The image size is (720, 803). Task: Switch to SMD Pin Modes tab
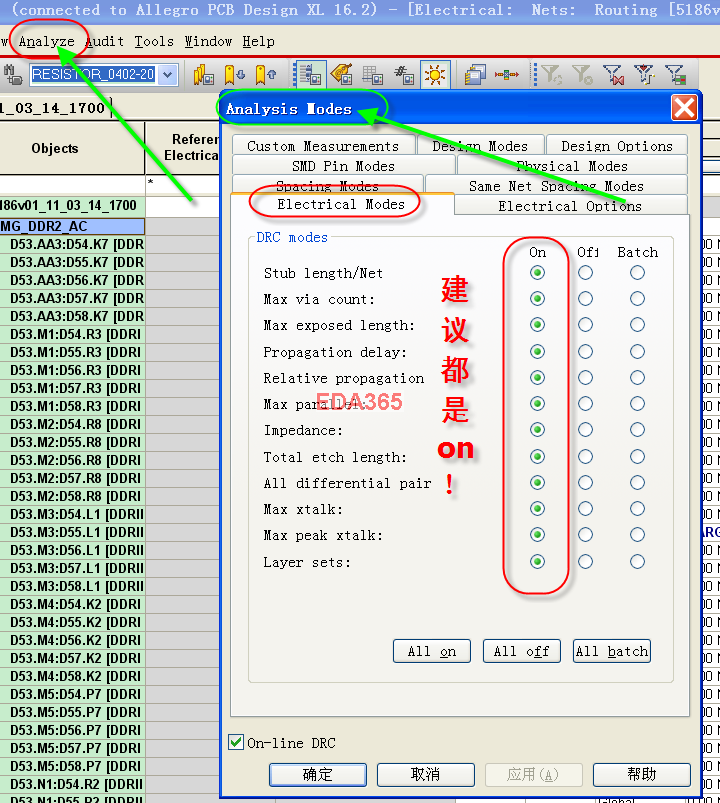(x=344, y=166)
